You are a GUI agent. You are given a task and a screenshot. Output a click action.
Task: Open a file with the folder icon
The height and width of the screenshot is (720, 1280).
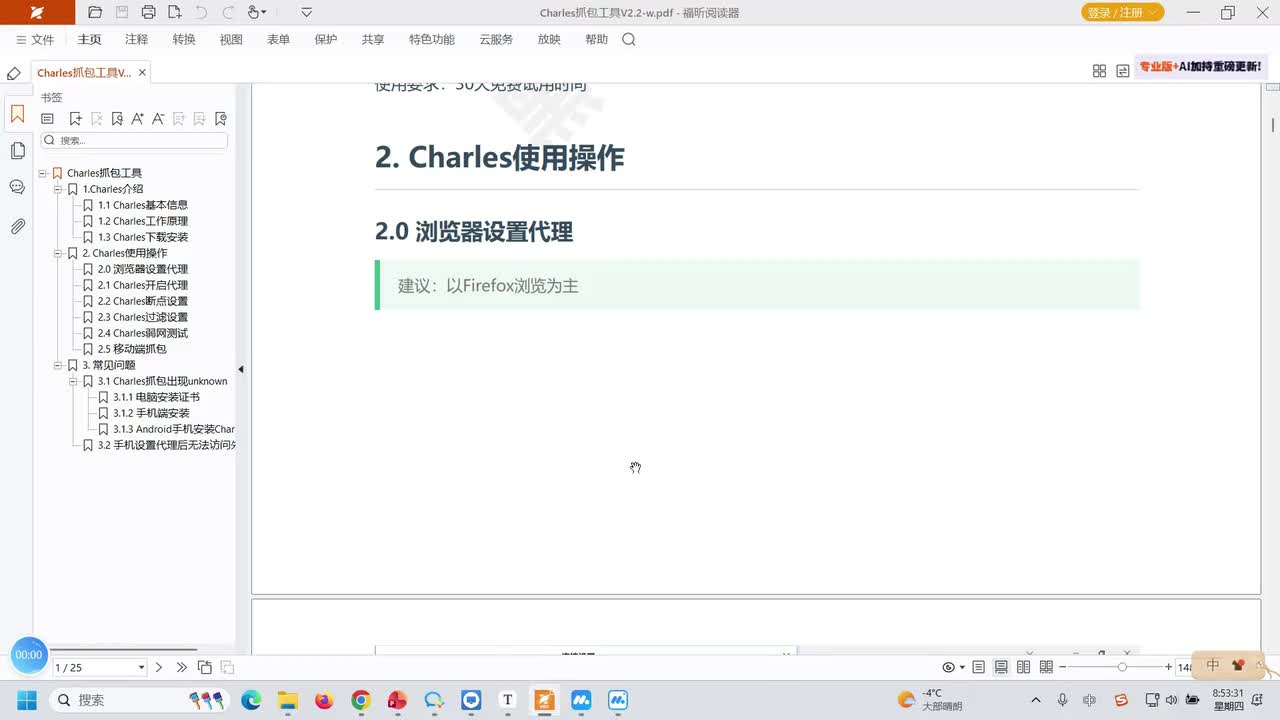[95, 12]
